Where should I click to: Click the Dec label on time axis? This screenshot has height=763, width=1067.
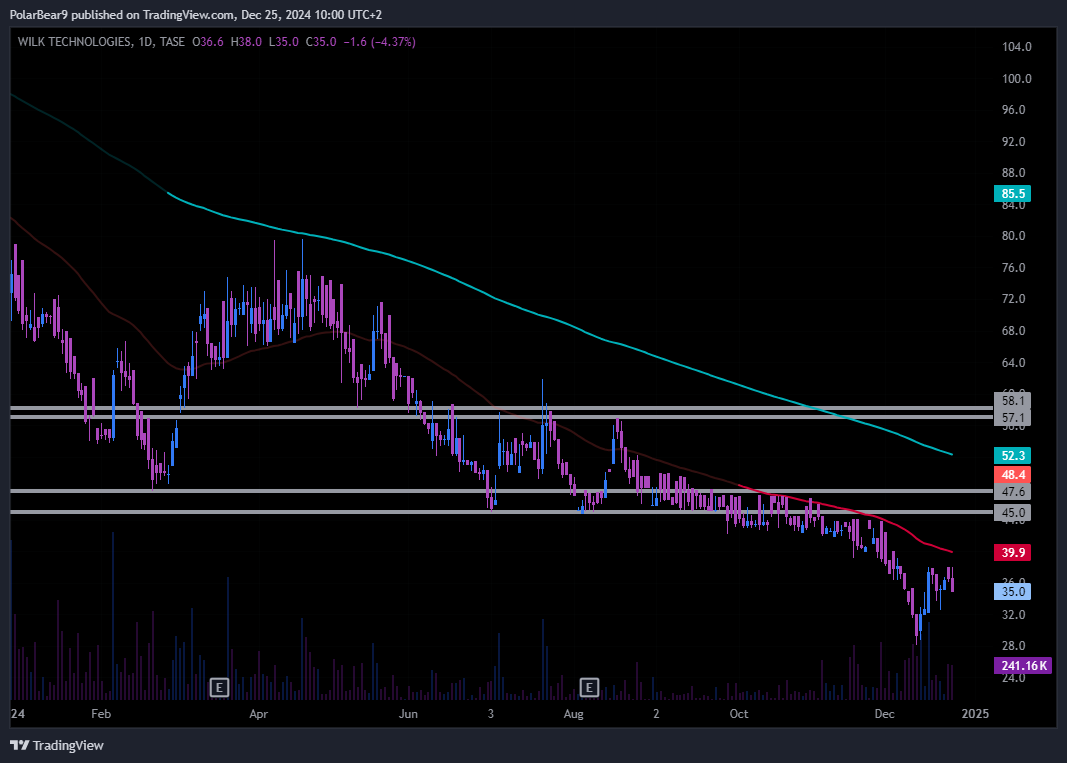[884, 714]
